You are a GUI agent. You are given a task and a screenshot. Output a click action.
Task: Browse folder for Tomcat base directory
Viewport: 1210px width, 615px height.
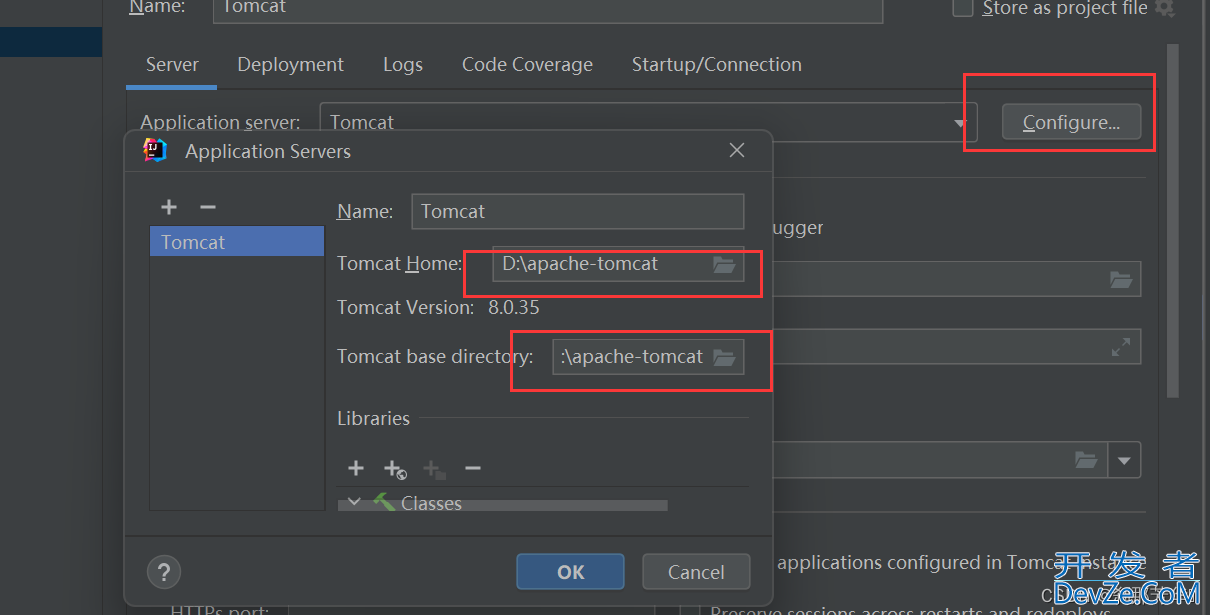tap(724, 357)
